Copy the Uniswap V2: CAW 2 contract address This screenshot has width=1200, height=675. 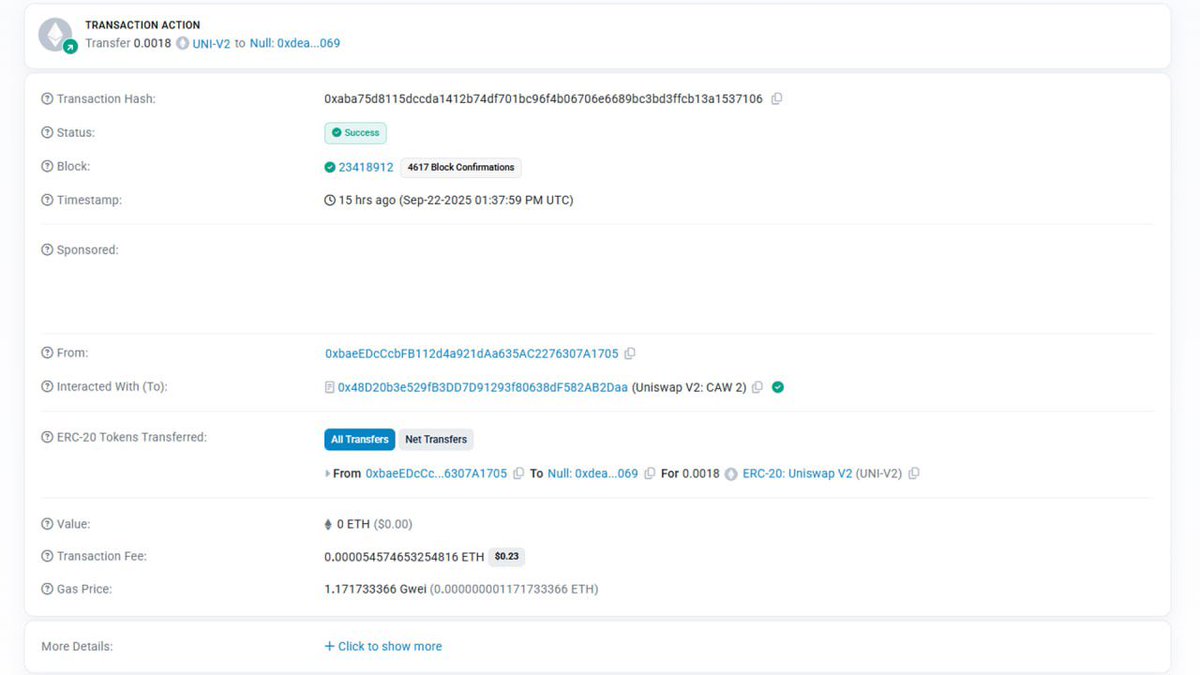pyautogui.click(x=757, y=387)
